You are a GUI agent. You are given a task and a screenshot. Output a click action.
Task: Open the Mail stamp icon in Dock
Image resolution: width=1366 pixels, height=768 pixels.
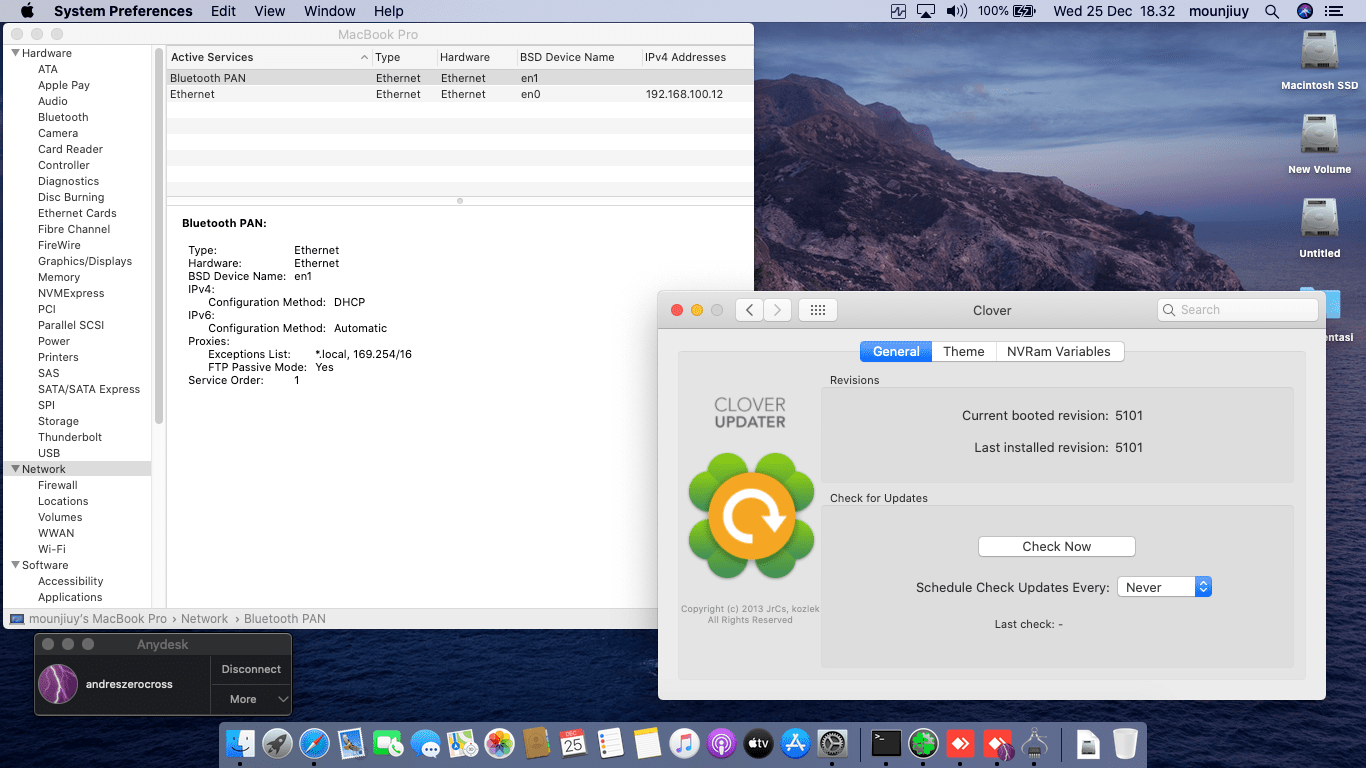coord(351,743)
